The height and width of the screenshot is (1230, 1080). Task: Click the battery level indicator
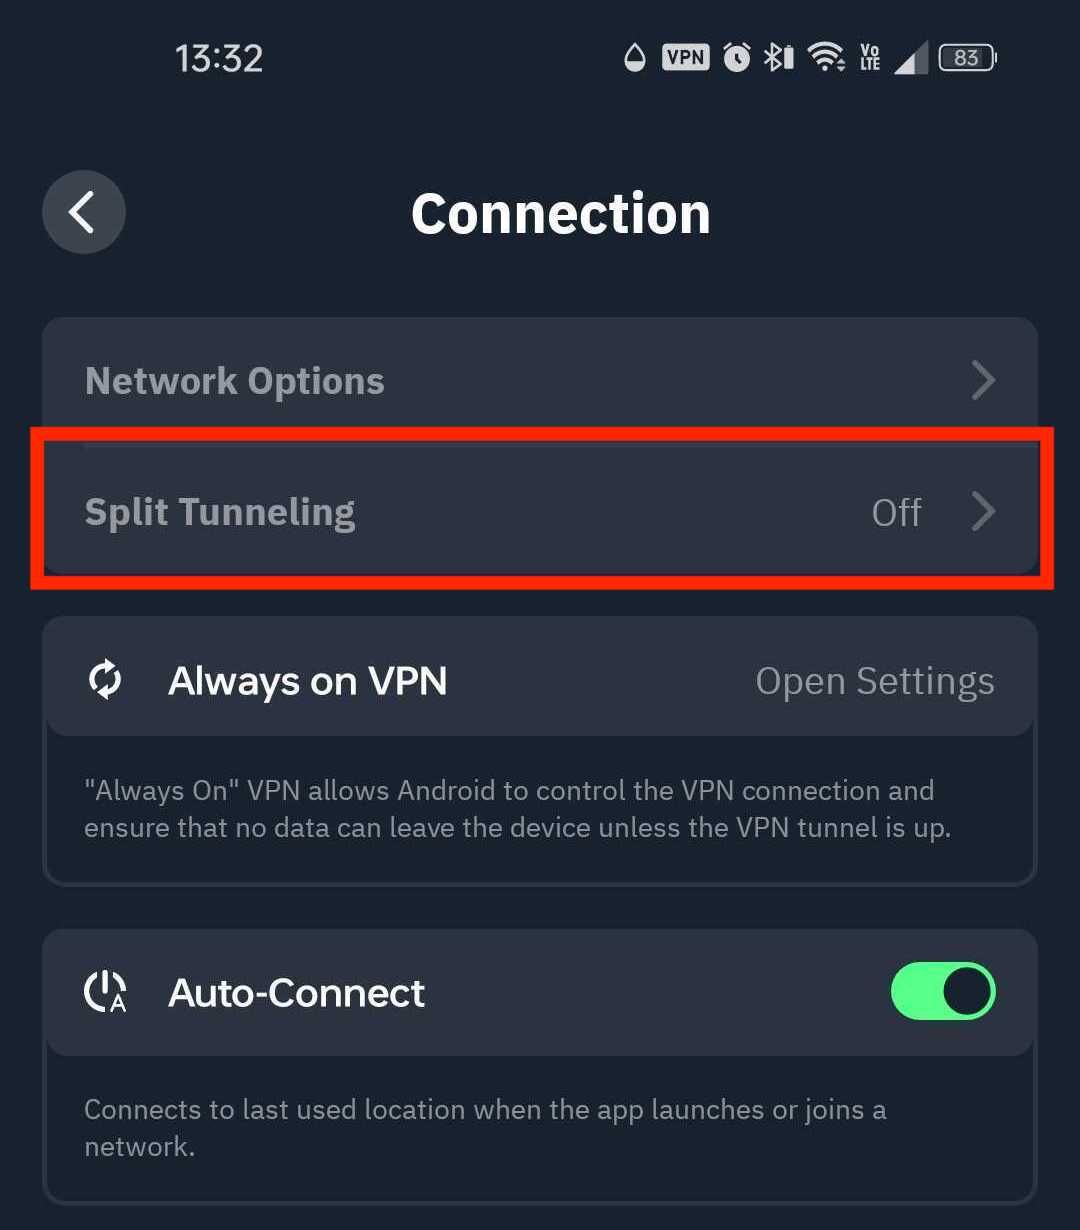[966, 57]
